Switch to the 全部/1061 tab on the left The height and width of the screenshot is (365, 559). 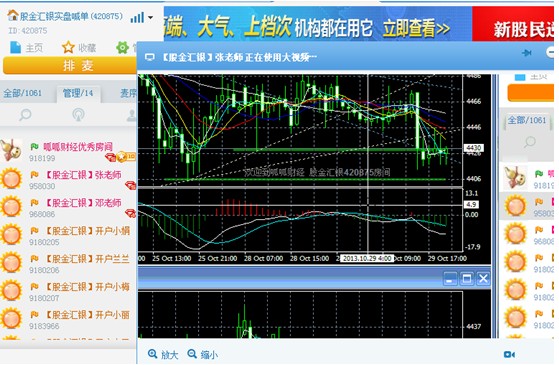pos(23,93)
